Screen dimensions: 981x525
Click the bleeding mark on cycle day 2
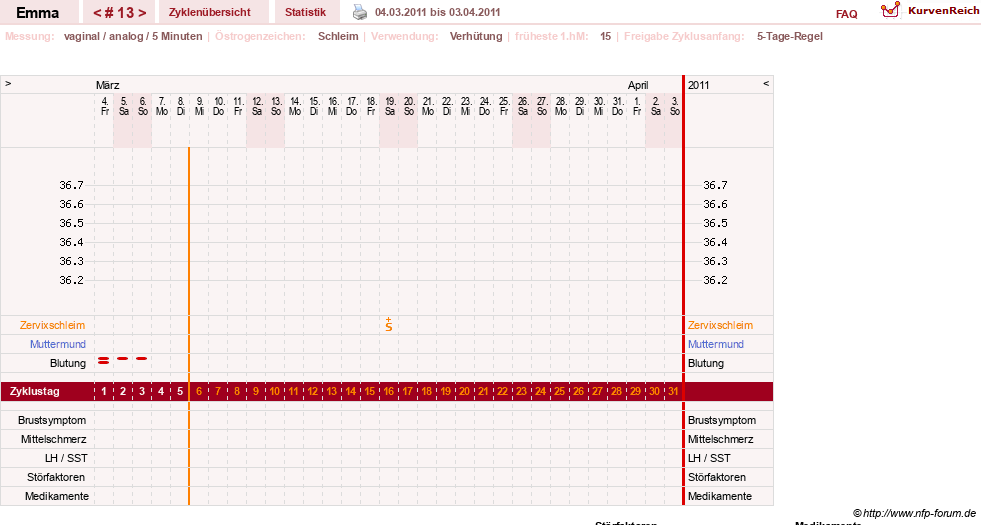point(123,359)
